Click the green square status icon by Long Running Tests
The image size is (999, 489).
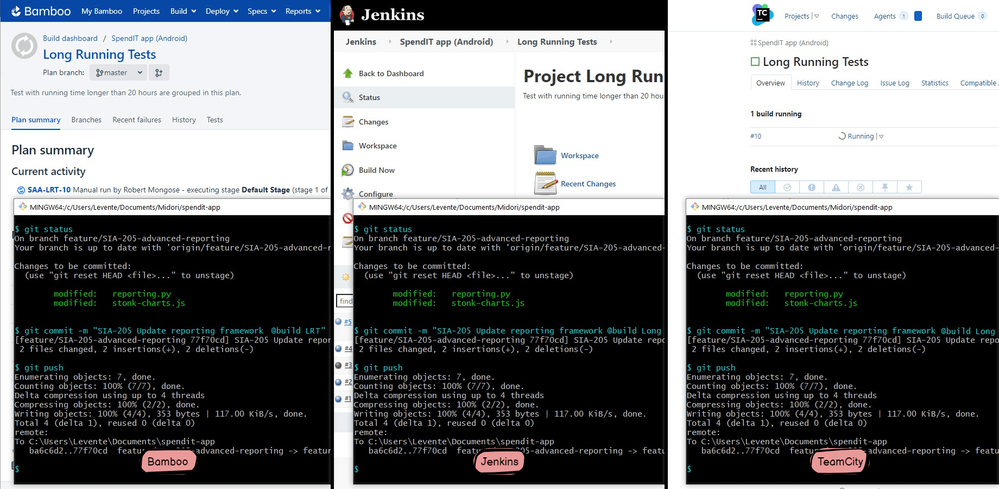[x=755, y=62]
